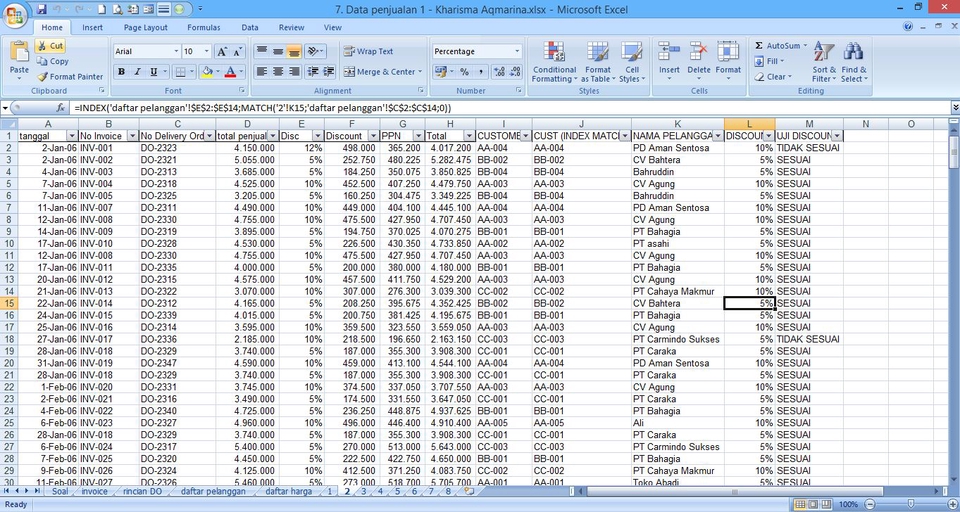Align text right in cell
The width and height of the screenshot is (960, 512).
click(294, 72)
